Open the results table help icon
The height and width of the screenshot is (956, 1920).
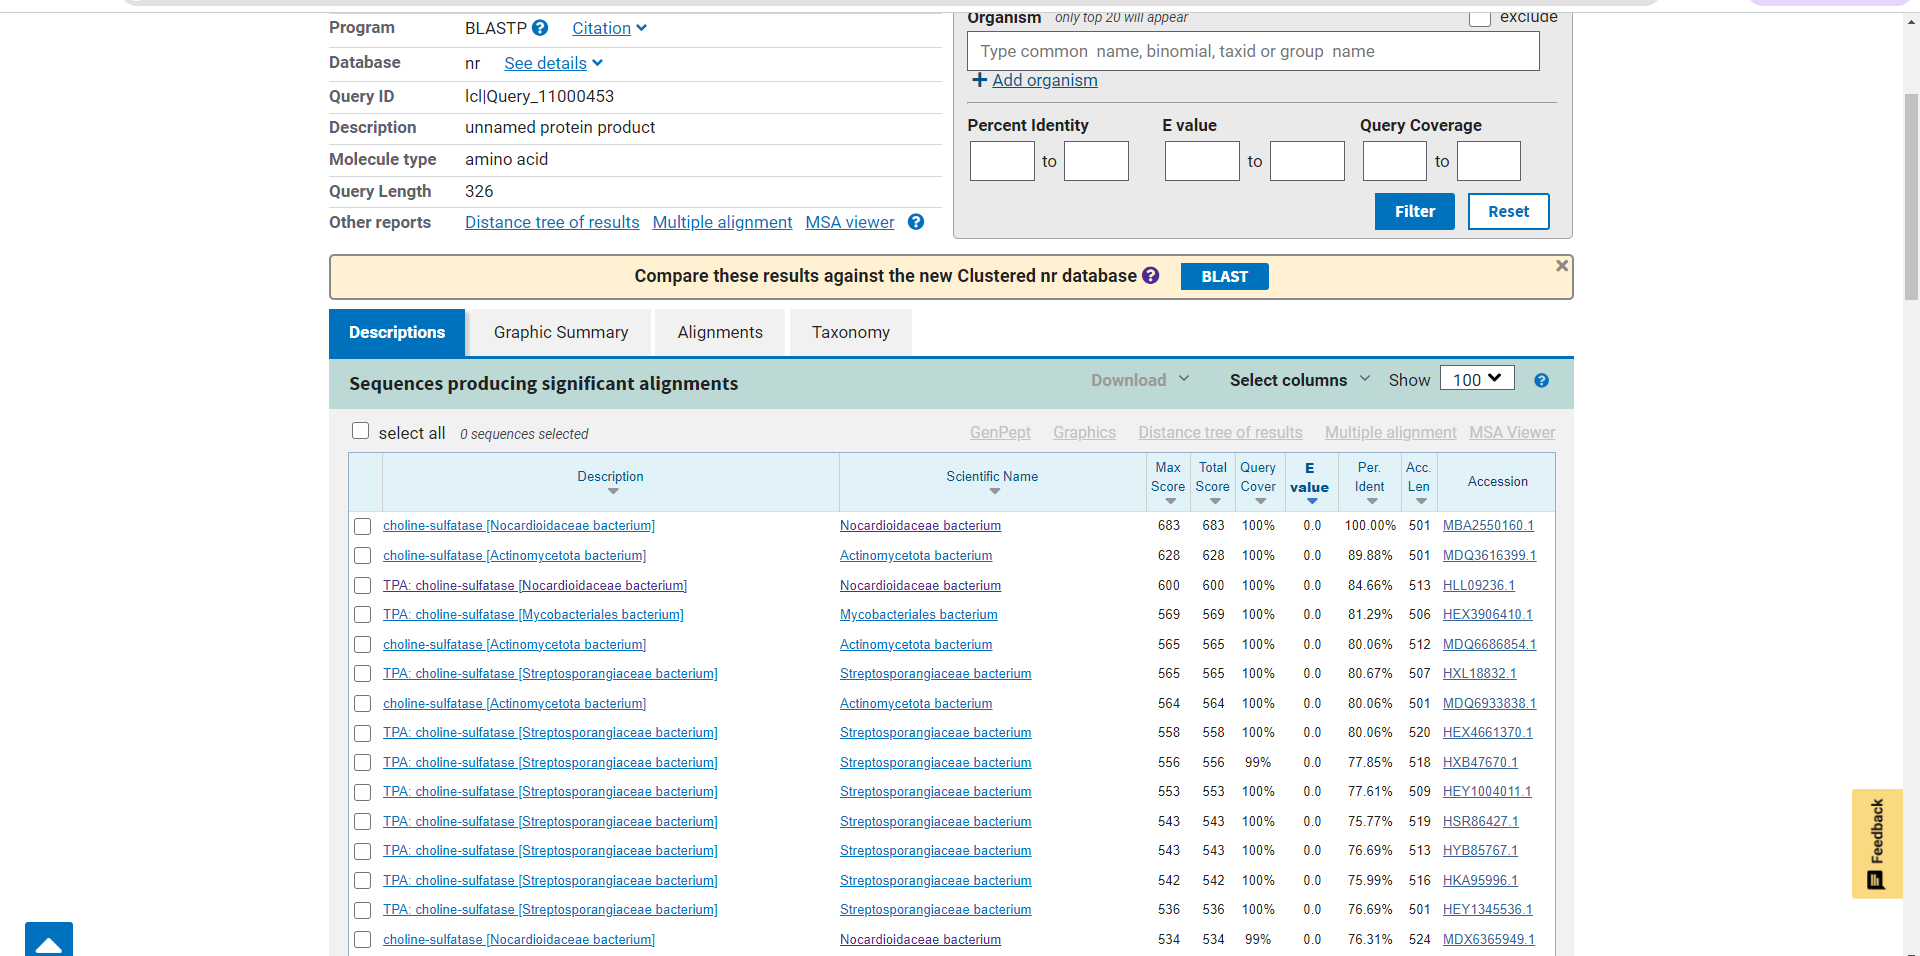click(x=1541, y=380)
